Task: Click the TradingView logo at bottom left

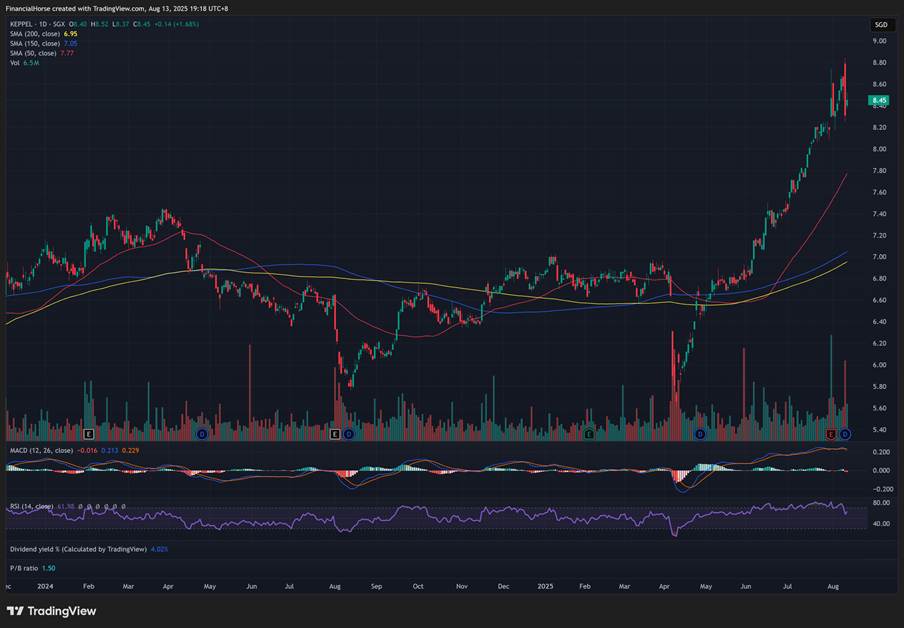Action: point(52,611)
